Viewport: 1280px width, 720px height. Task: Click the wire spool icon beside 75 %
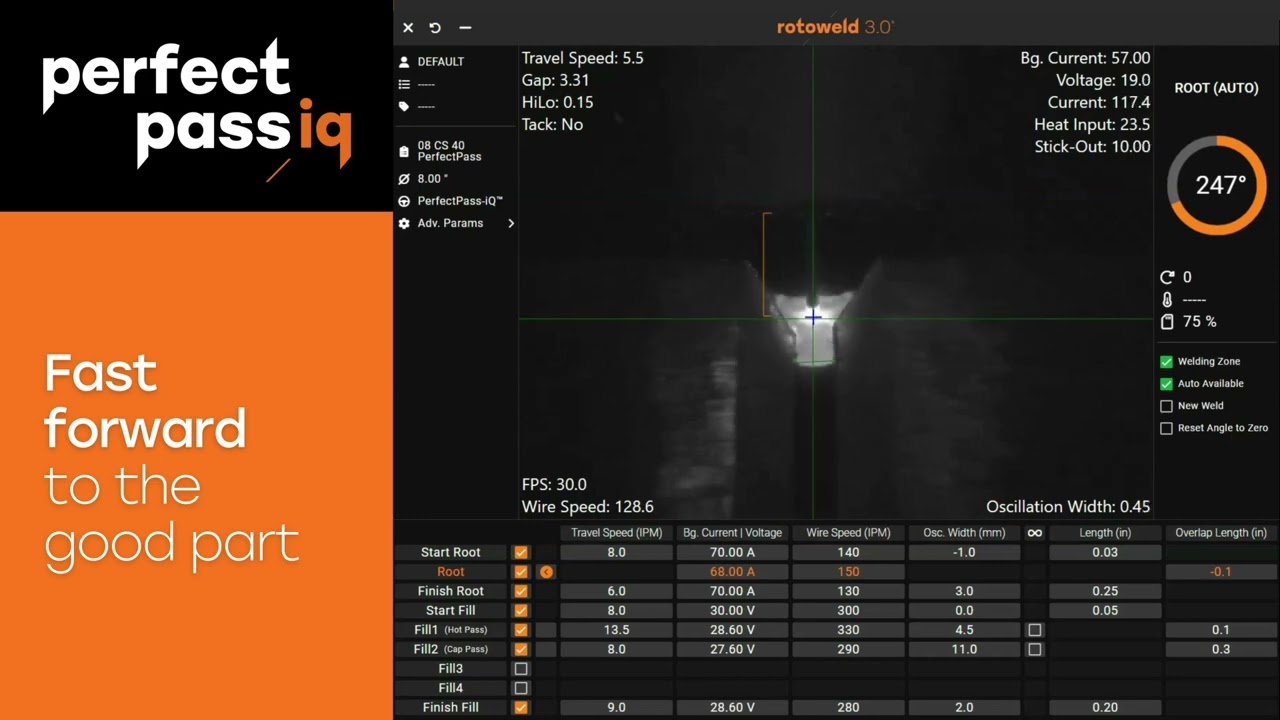pyautogui.click(x=1167, y=321)
